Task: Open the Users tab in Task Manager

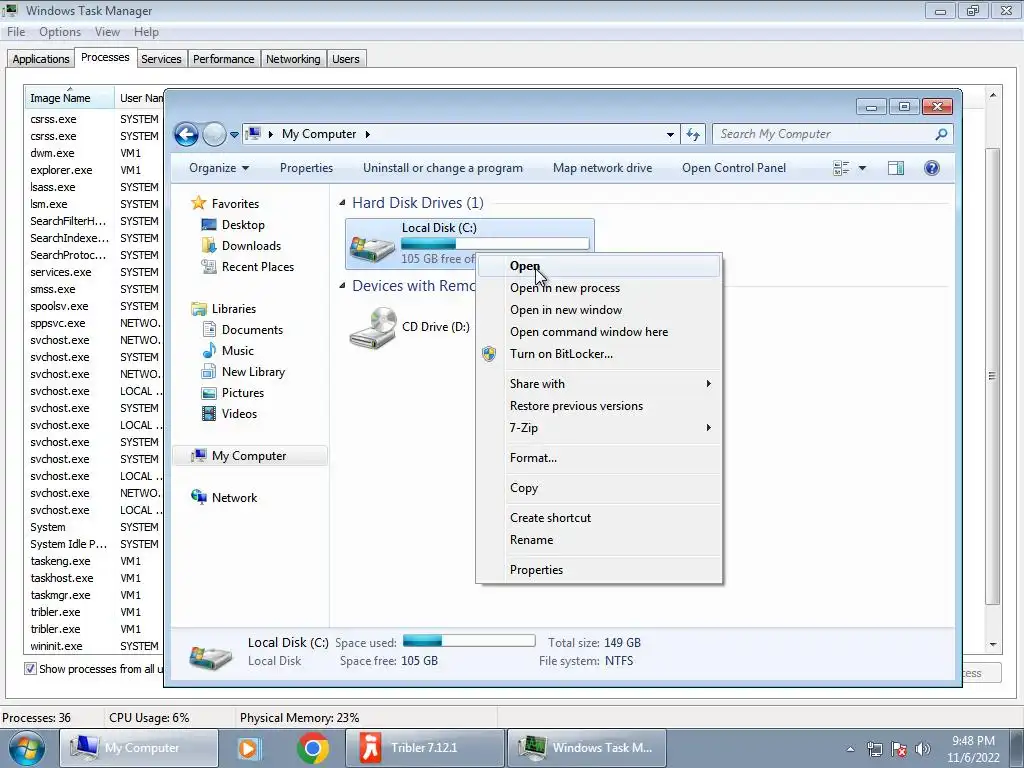Action: point(345,59)
